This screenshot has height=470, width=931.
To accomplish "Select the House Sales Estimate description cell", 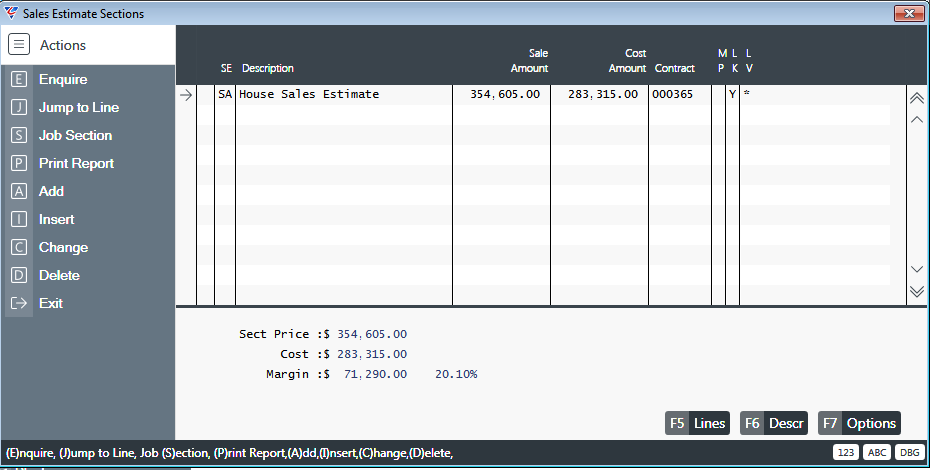I will [x=344, y=94].
